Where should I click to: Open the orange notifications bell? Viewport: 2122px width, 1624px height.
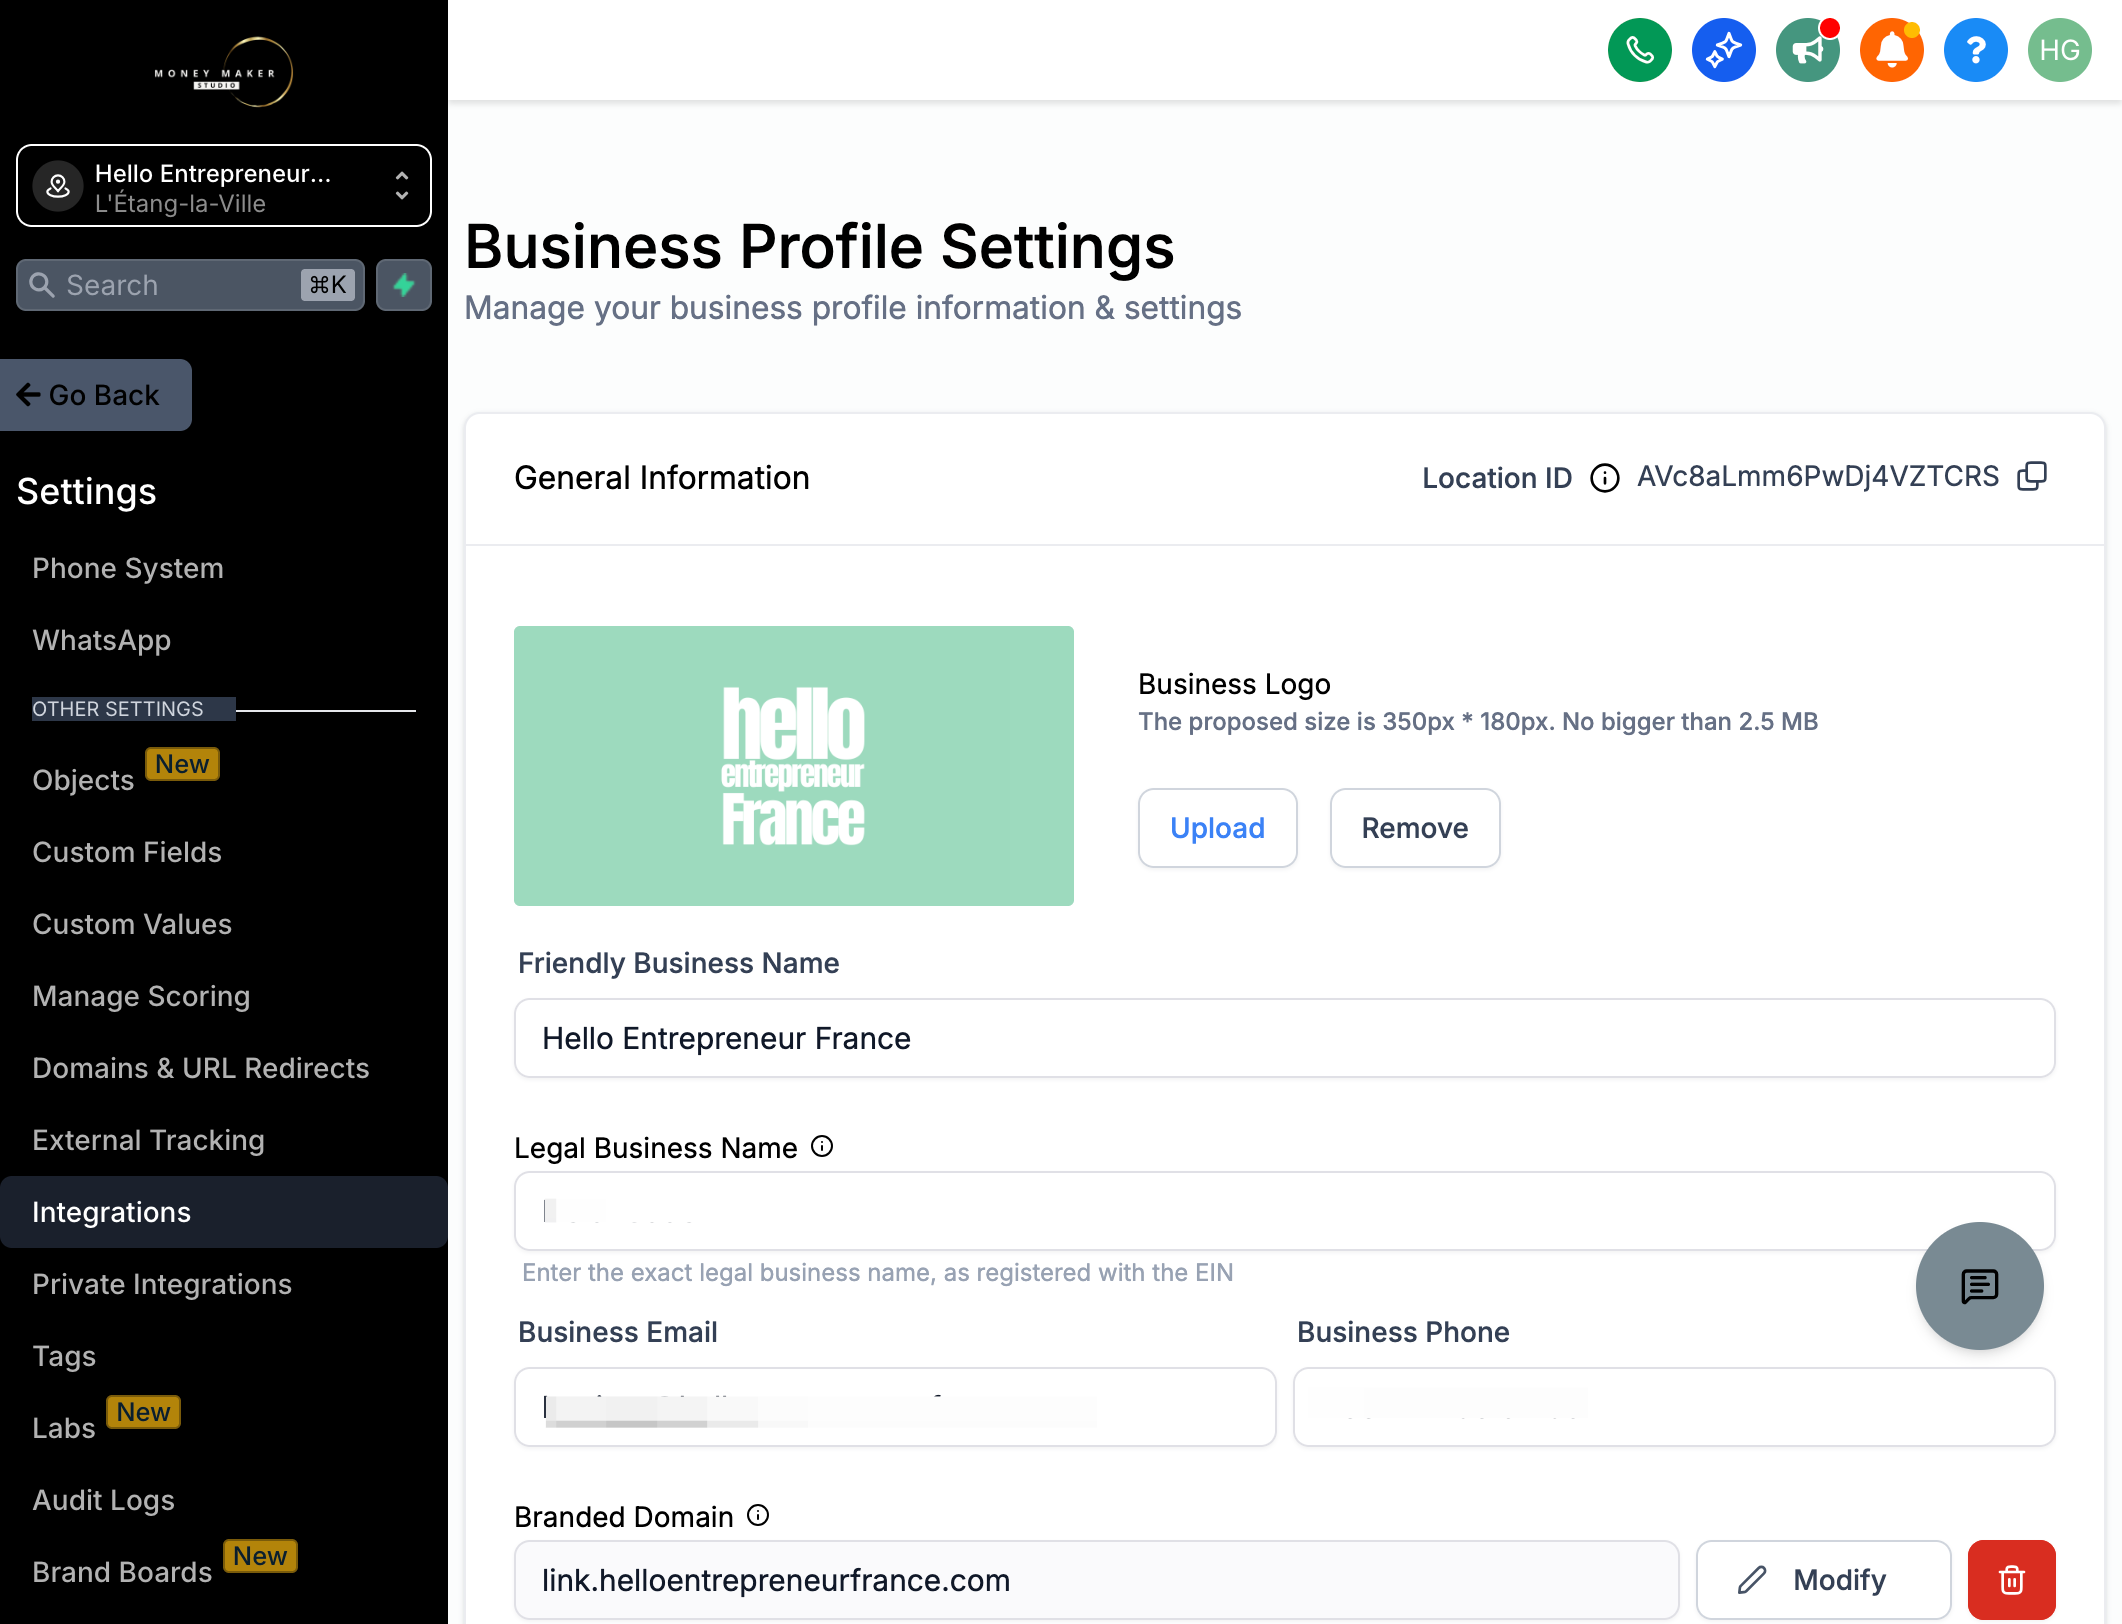point(1891,50)
